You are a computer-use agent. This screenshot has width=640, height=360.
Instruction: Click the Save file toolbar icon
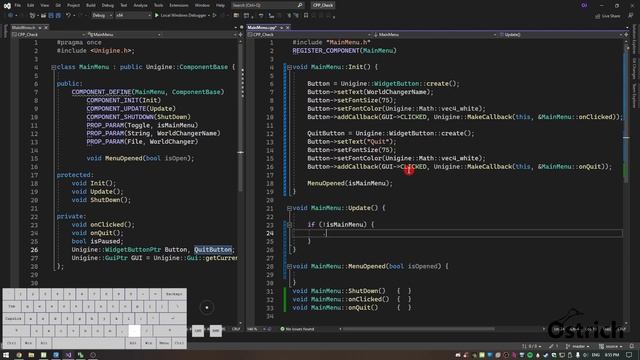click(51, 16)
